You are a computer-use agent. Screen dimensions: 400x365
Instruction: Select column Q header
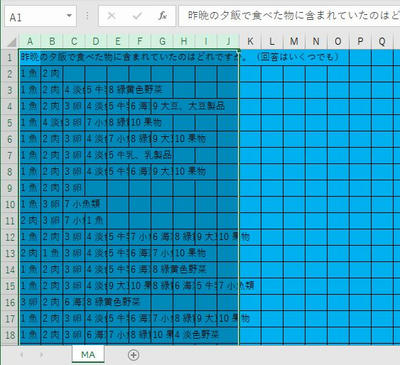[x=382, y=41]
